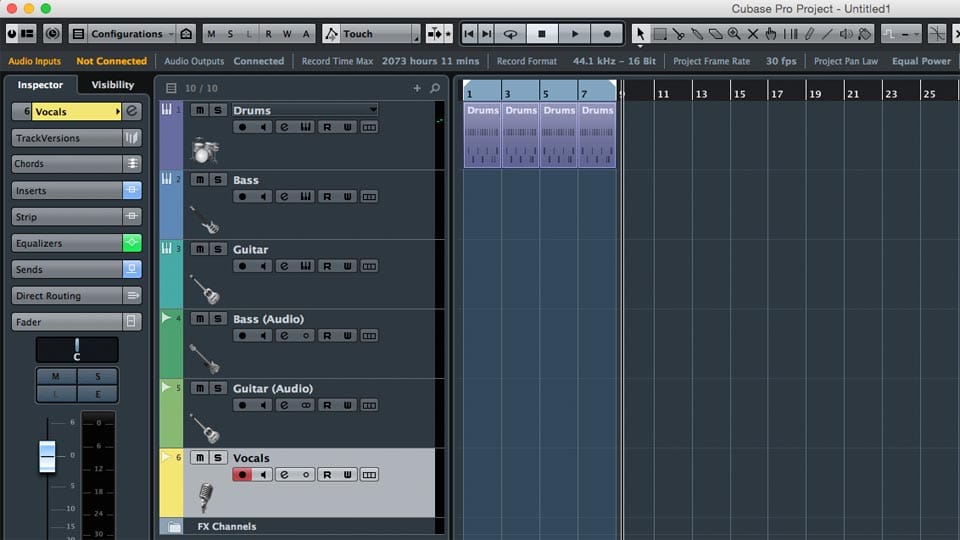Click the Record transport button

coord(607,34)
